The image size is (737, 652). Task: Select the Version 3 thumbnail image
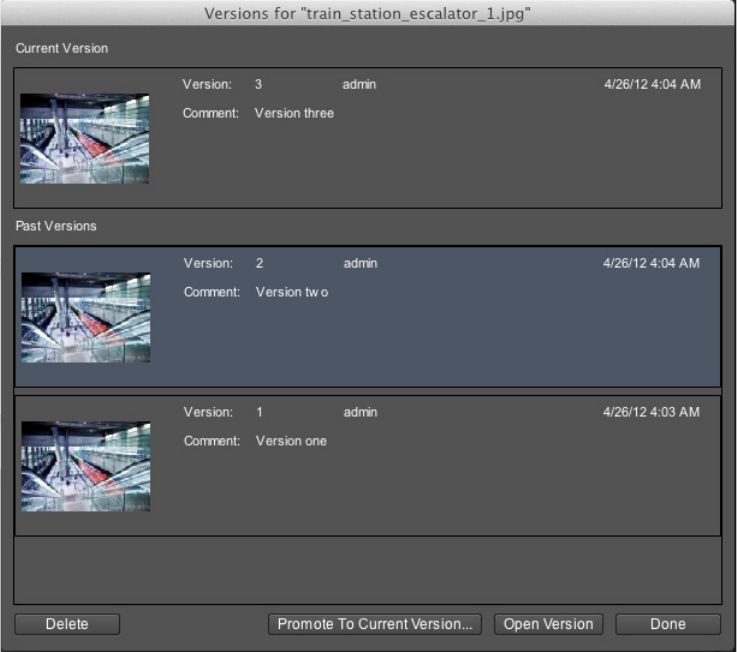[85, 139]
